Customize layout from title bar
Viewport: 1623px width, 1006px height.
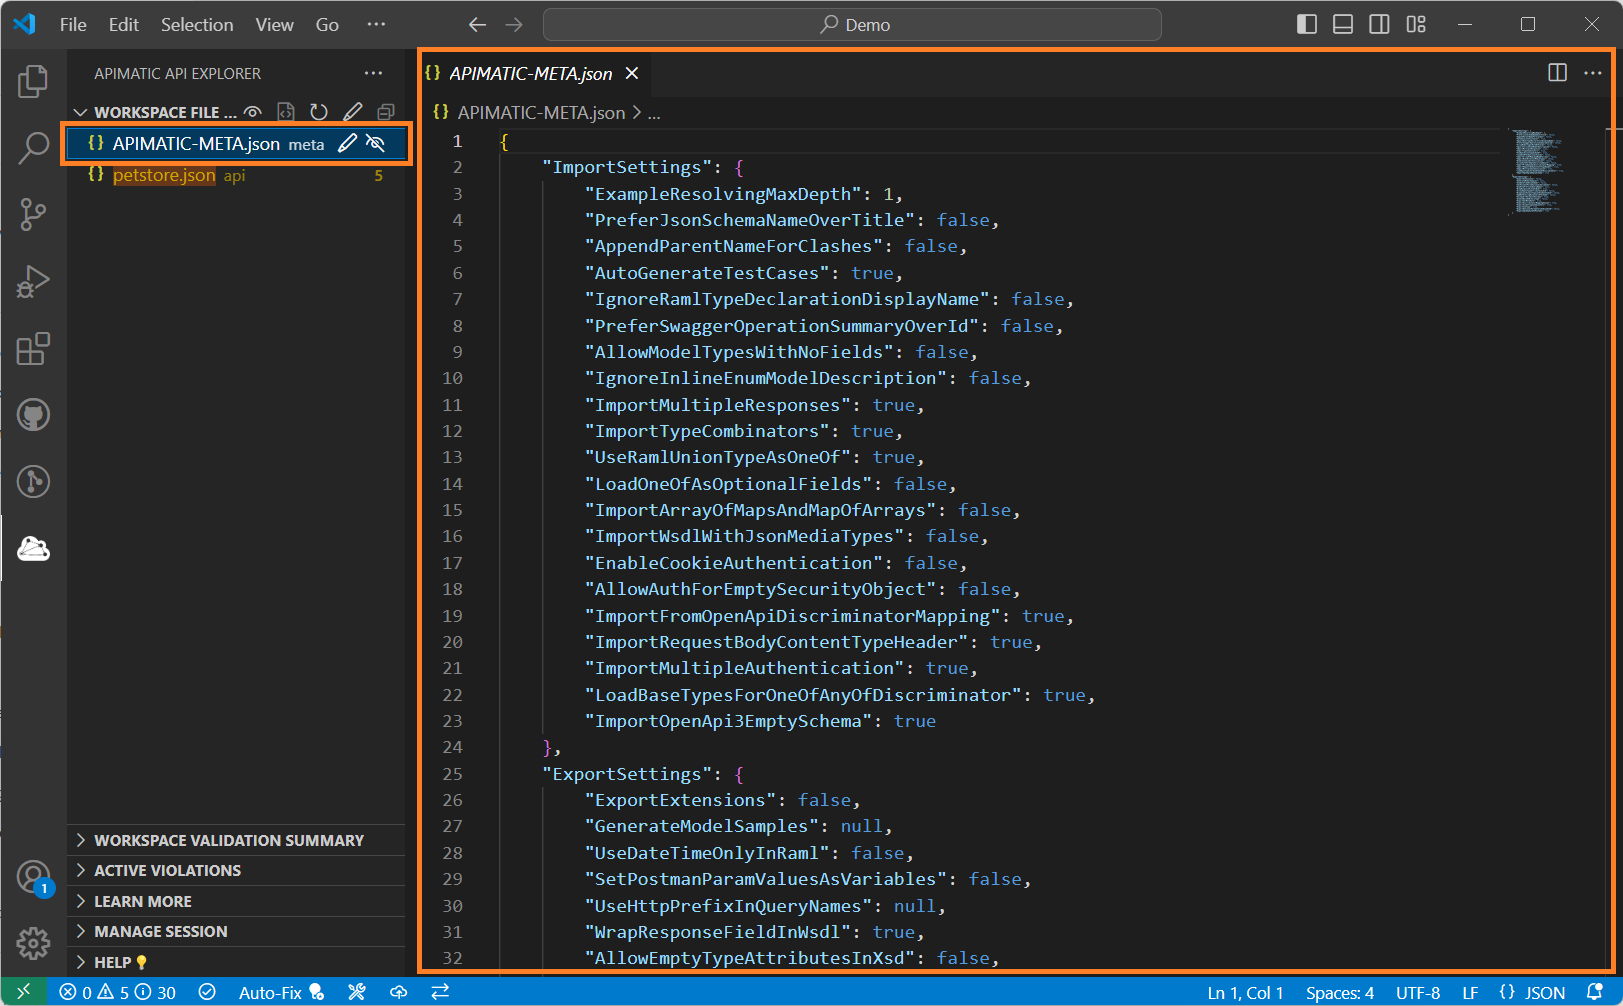[1416, 25]
